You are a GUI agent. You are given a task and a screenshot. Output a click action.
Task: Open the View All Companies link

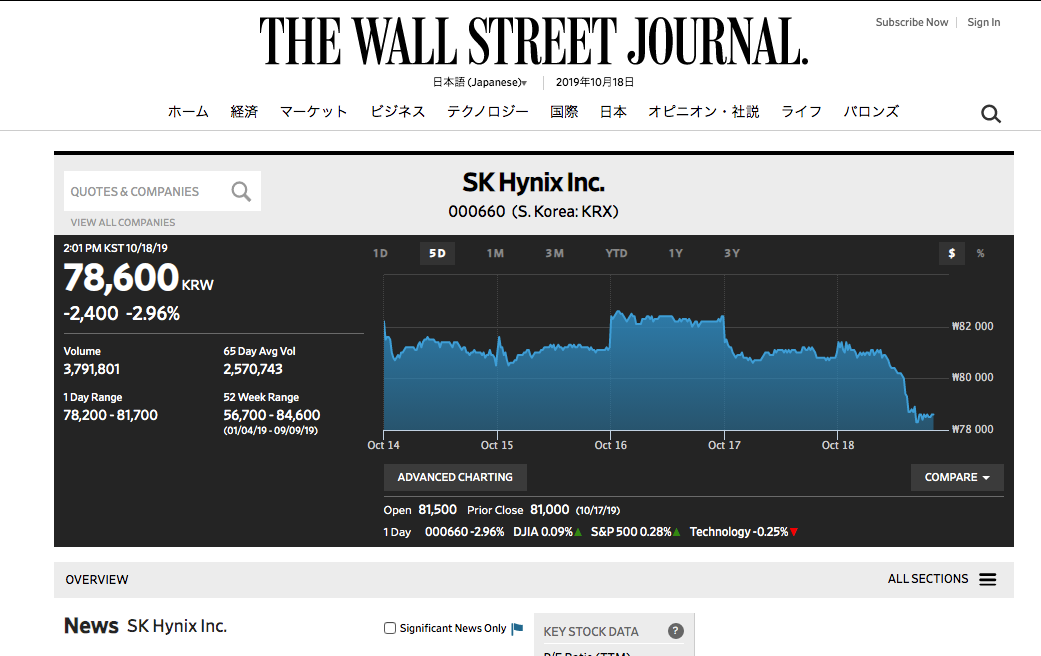[x=122, y=222]
